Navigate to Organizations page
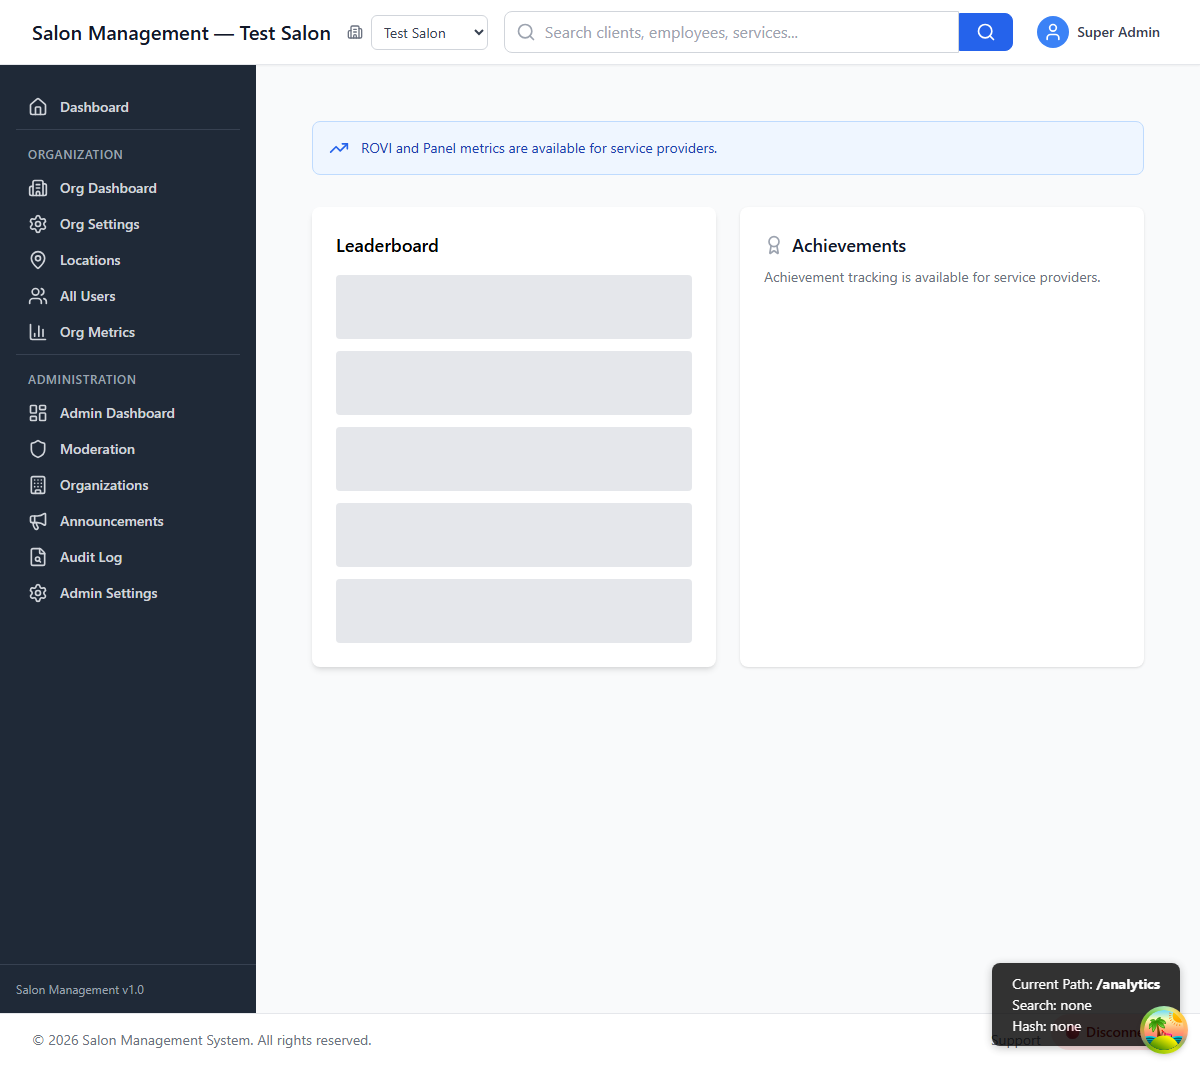The image size is (1200, 1066). [x=104, y=485]
